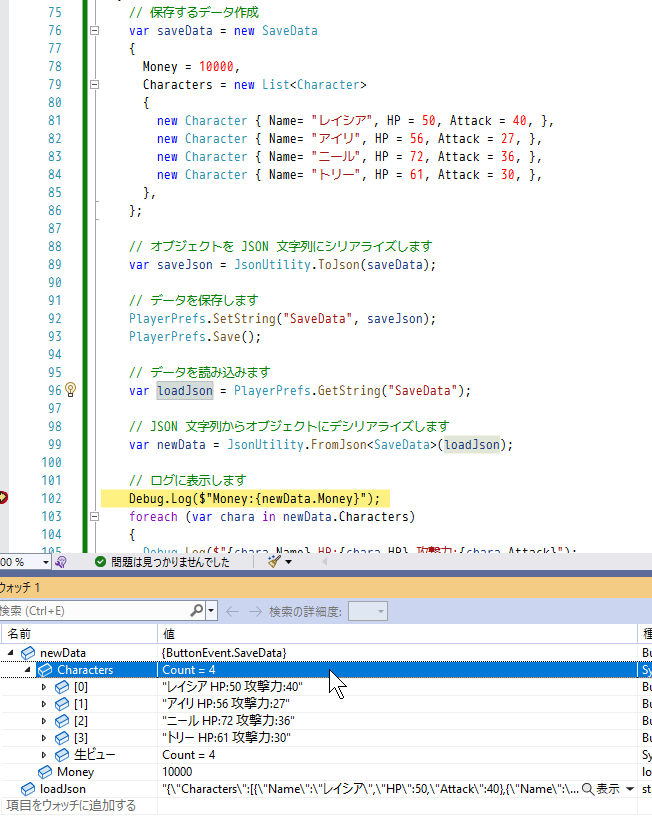652x823 pixels.
Task: Expand the [0] character entry
Action: click(44, 687)
